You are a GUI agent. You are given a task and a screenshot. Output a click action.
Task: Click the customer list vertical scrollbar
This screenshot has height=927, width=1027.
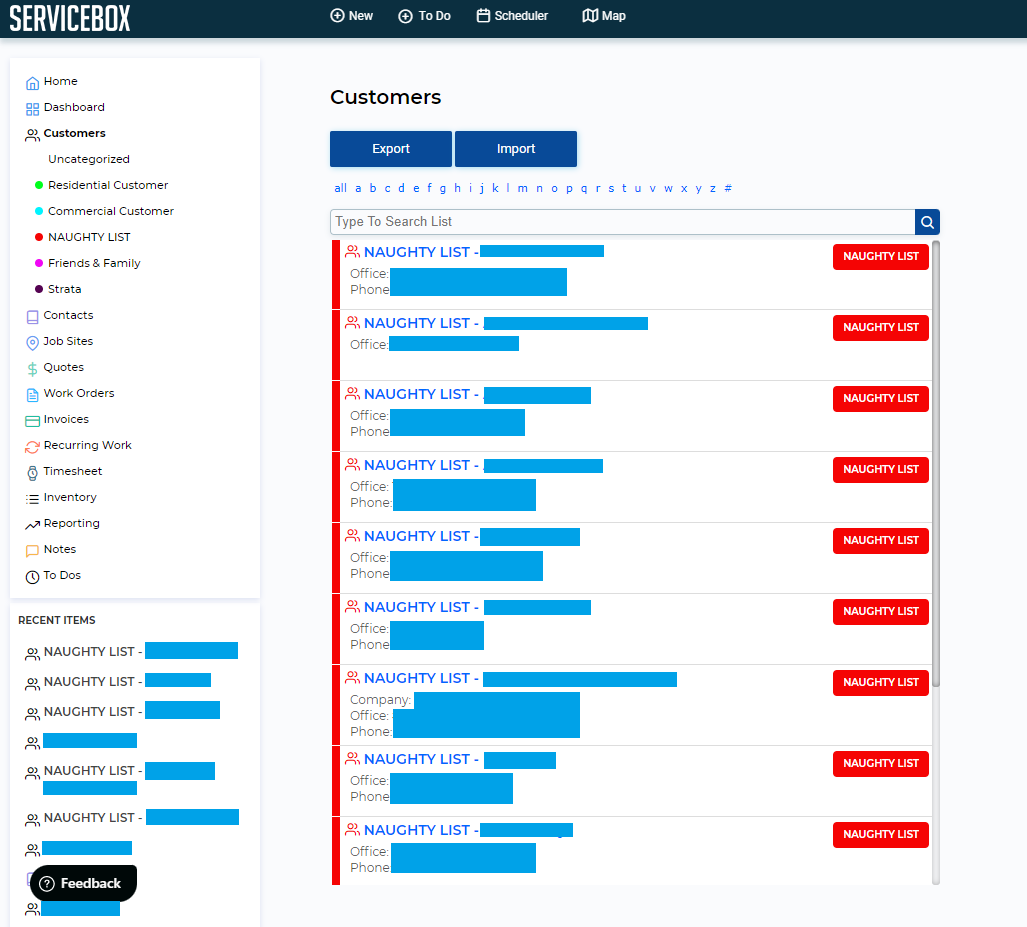936,464
